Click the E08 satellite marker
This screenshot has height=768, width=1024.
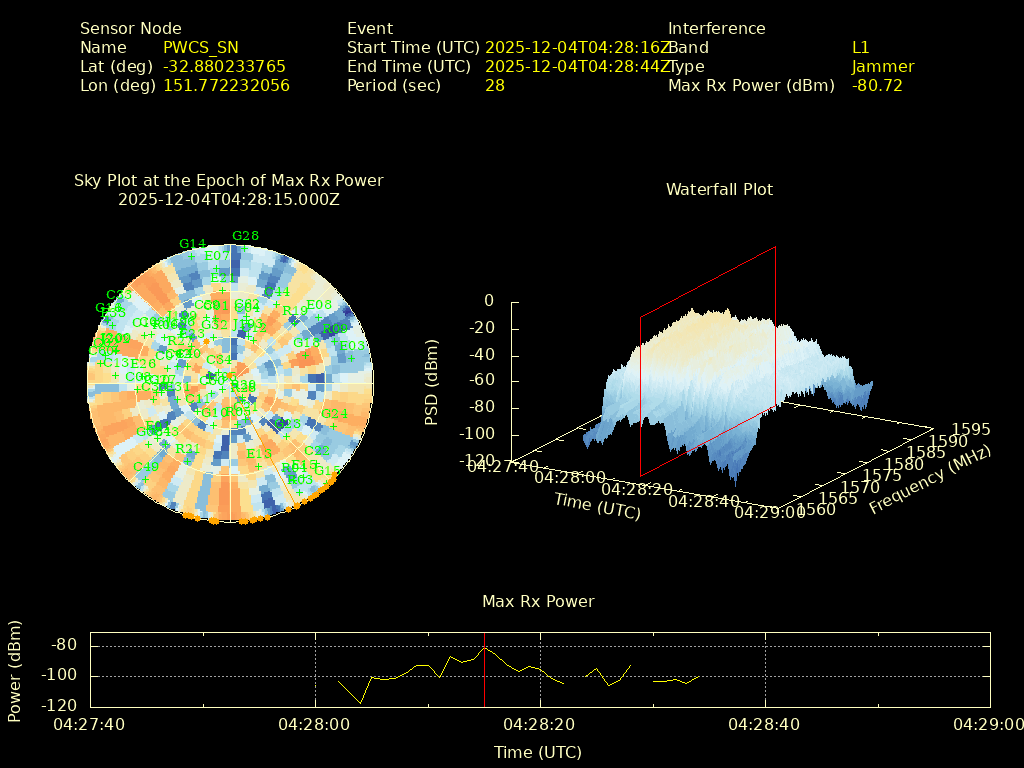click(x=319, y=316)
